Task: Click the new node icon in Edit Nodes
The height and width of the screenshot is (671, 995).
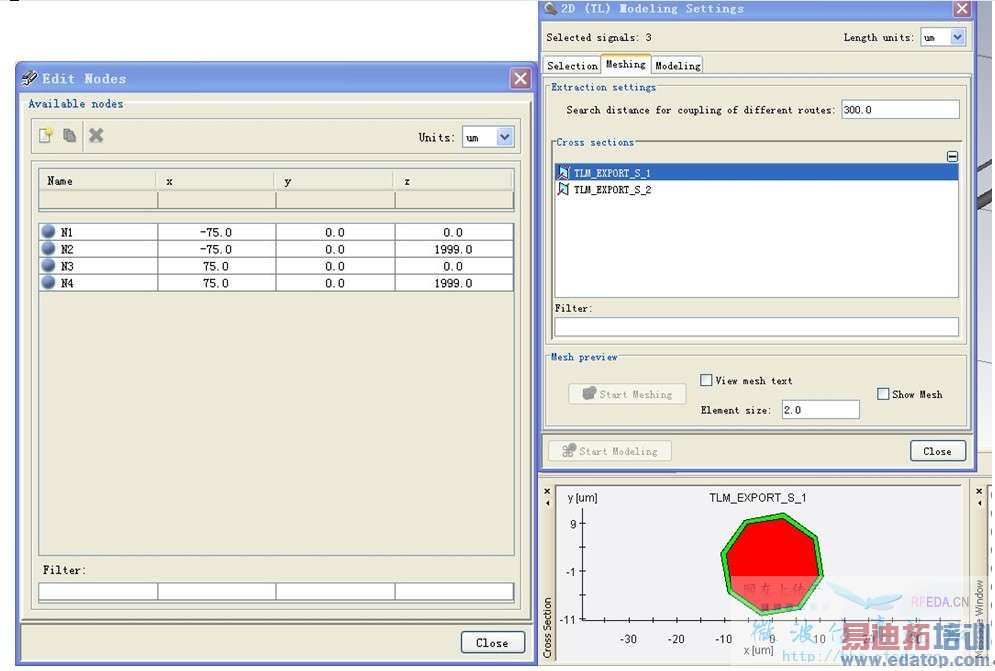Action: (46, 135)
